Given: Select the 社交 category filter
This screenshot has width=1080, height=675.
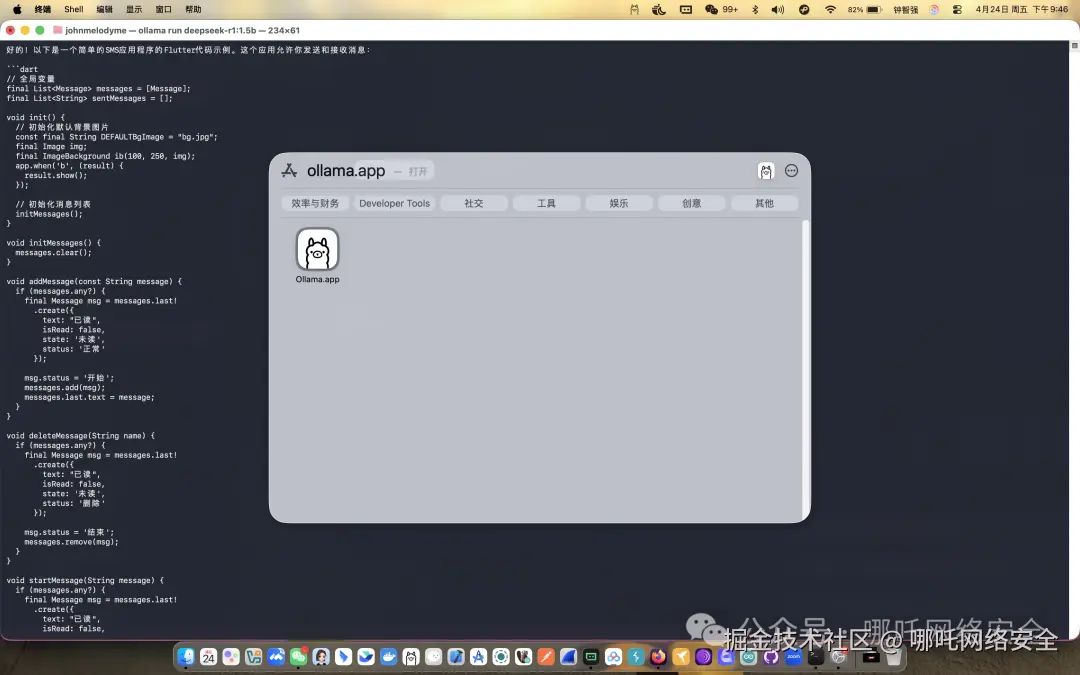Looking at the screenshot, I should click(474, 203).
